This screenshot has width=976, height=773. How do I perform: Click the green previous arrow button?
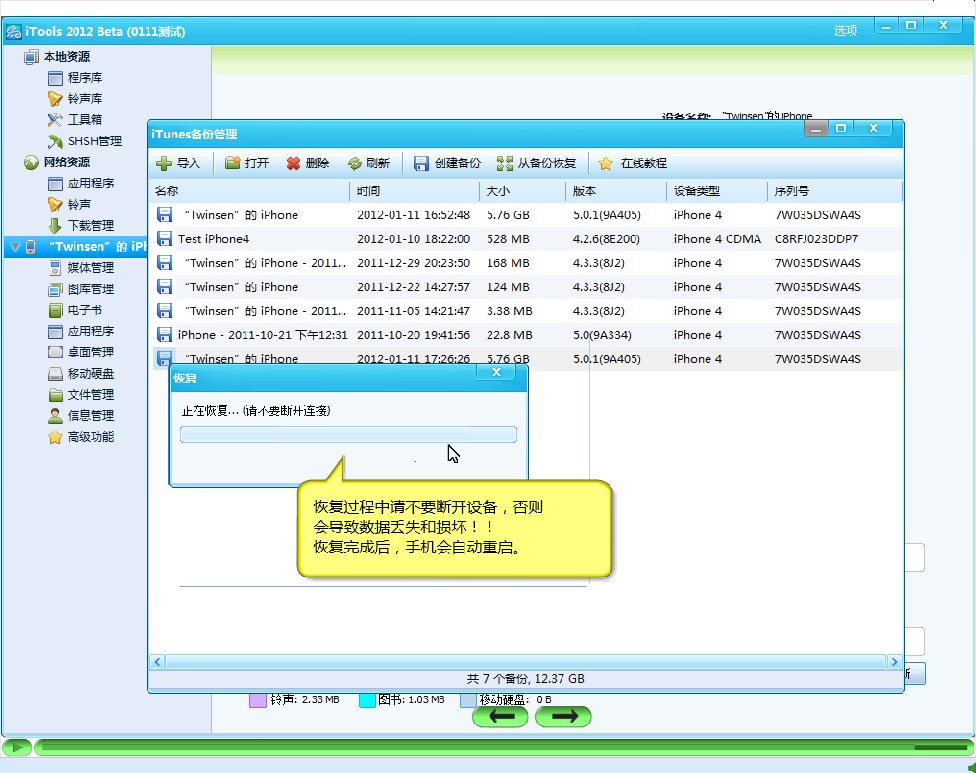(501, 716)
